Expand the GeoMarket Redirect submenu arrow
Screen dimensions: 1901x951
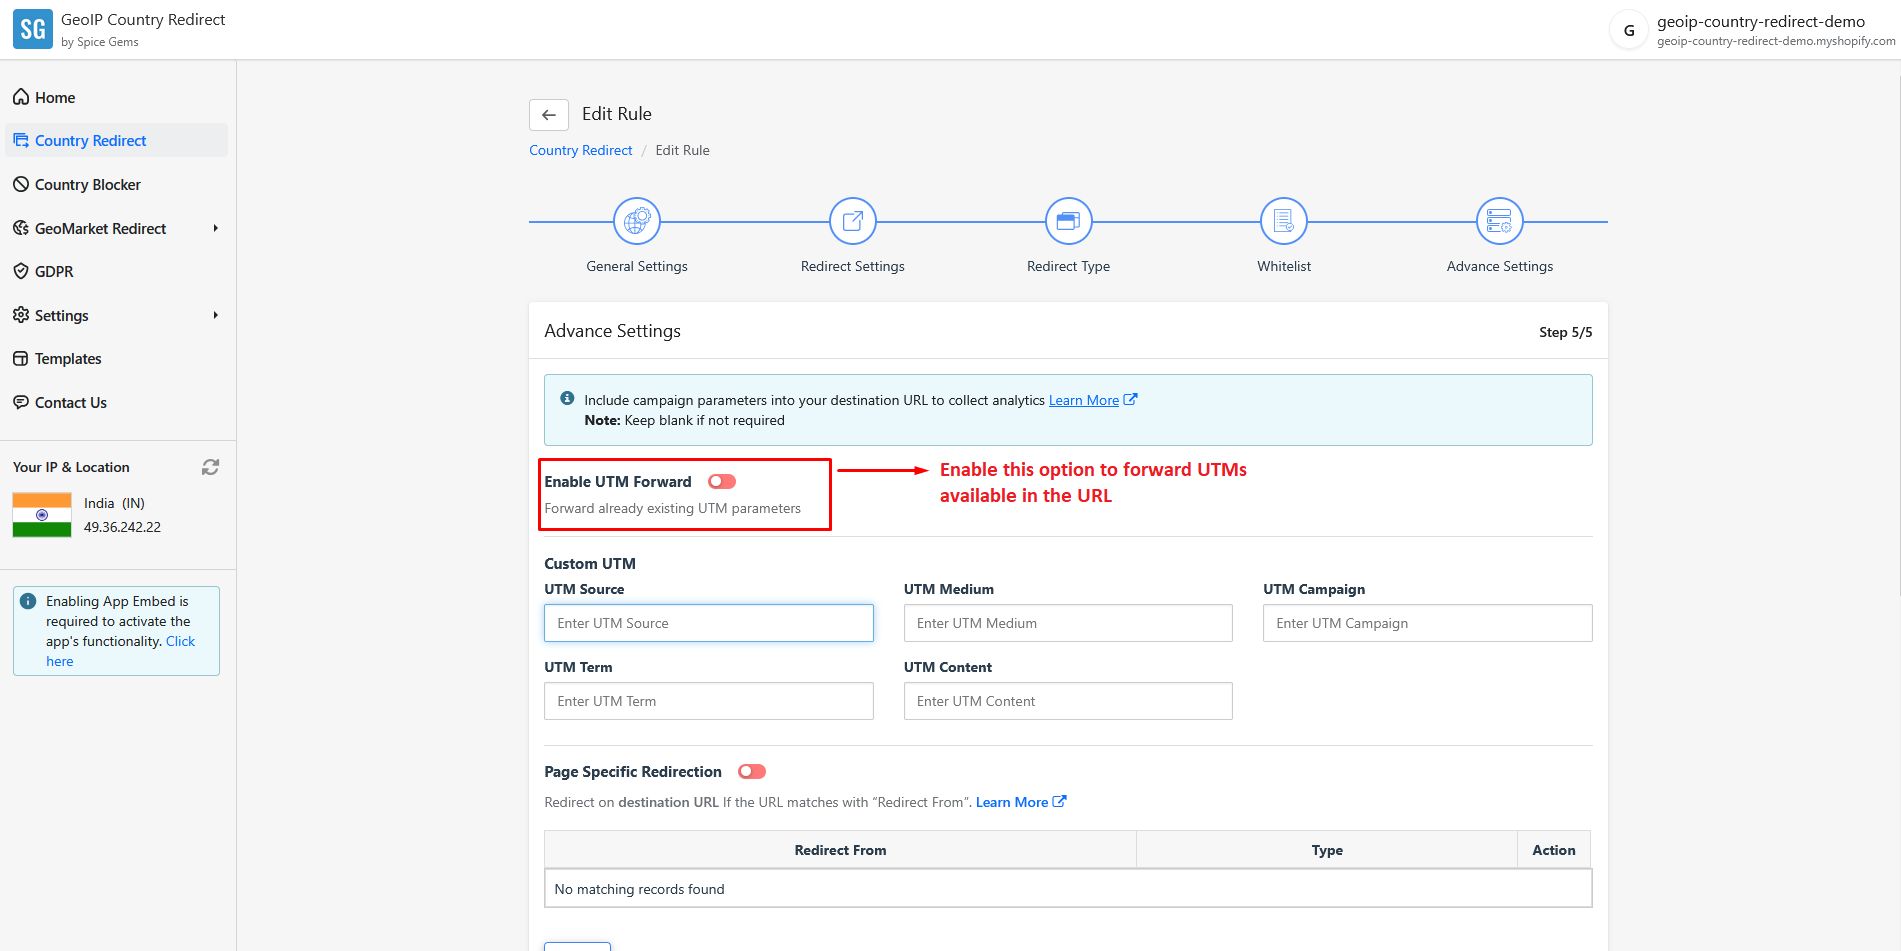pyautogui.click(x=215, y=229)
